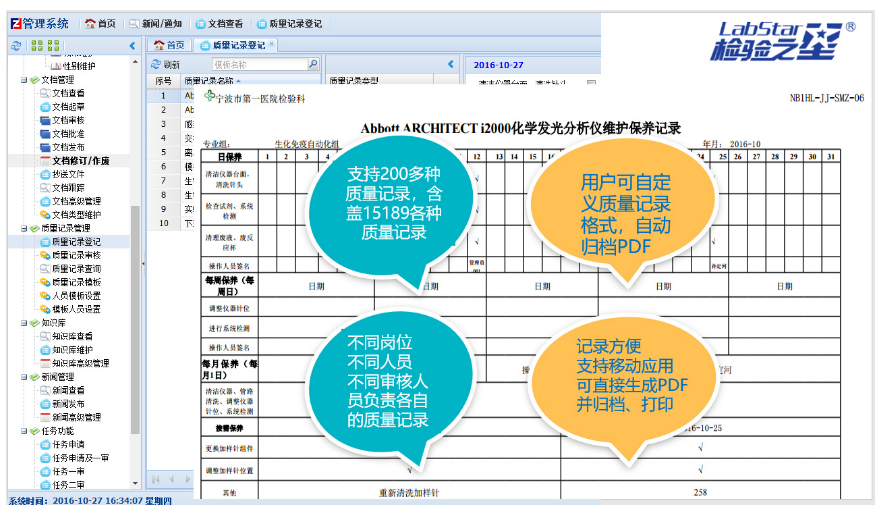Open 任务申请 in the tree
The height and width of the screenshot is (510, 879).
(68, 444)
